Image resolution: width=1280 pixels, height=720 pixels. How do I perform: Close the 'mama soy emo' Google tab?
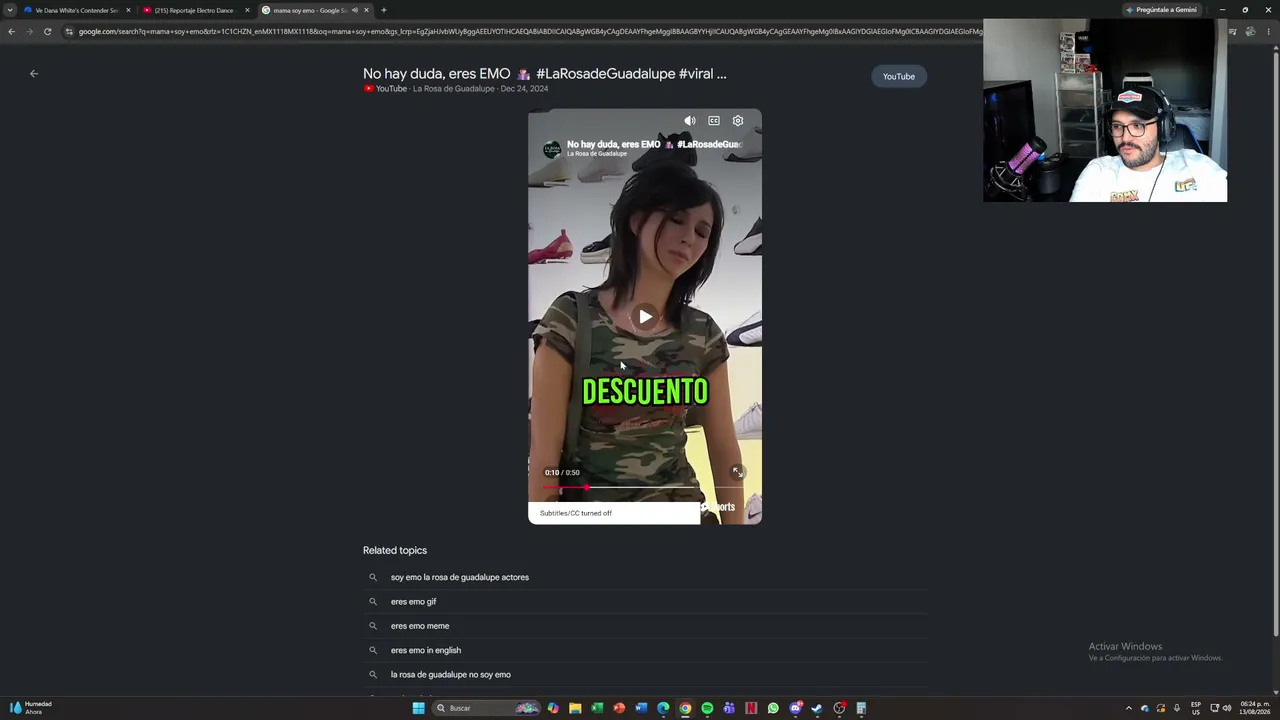tap(366, 10)
